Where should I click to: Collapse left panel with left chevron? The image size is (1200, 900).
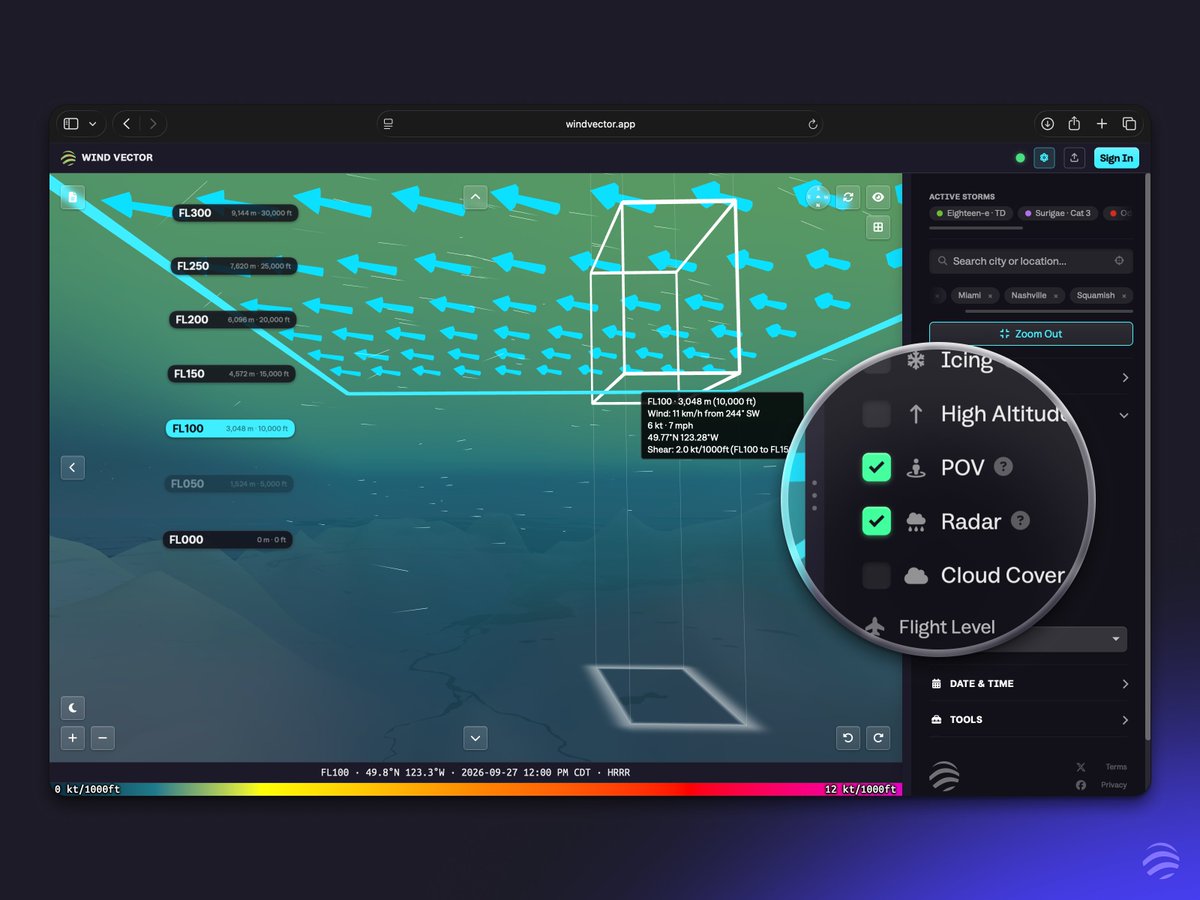click(x=73, y=467)
